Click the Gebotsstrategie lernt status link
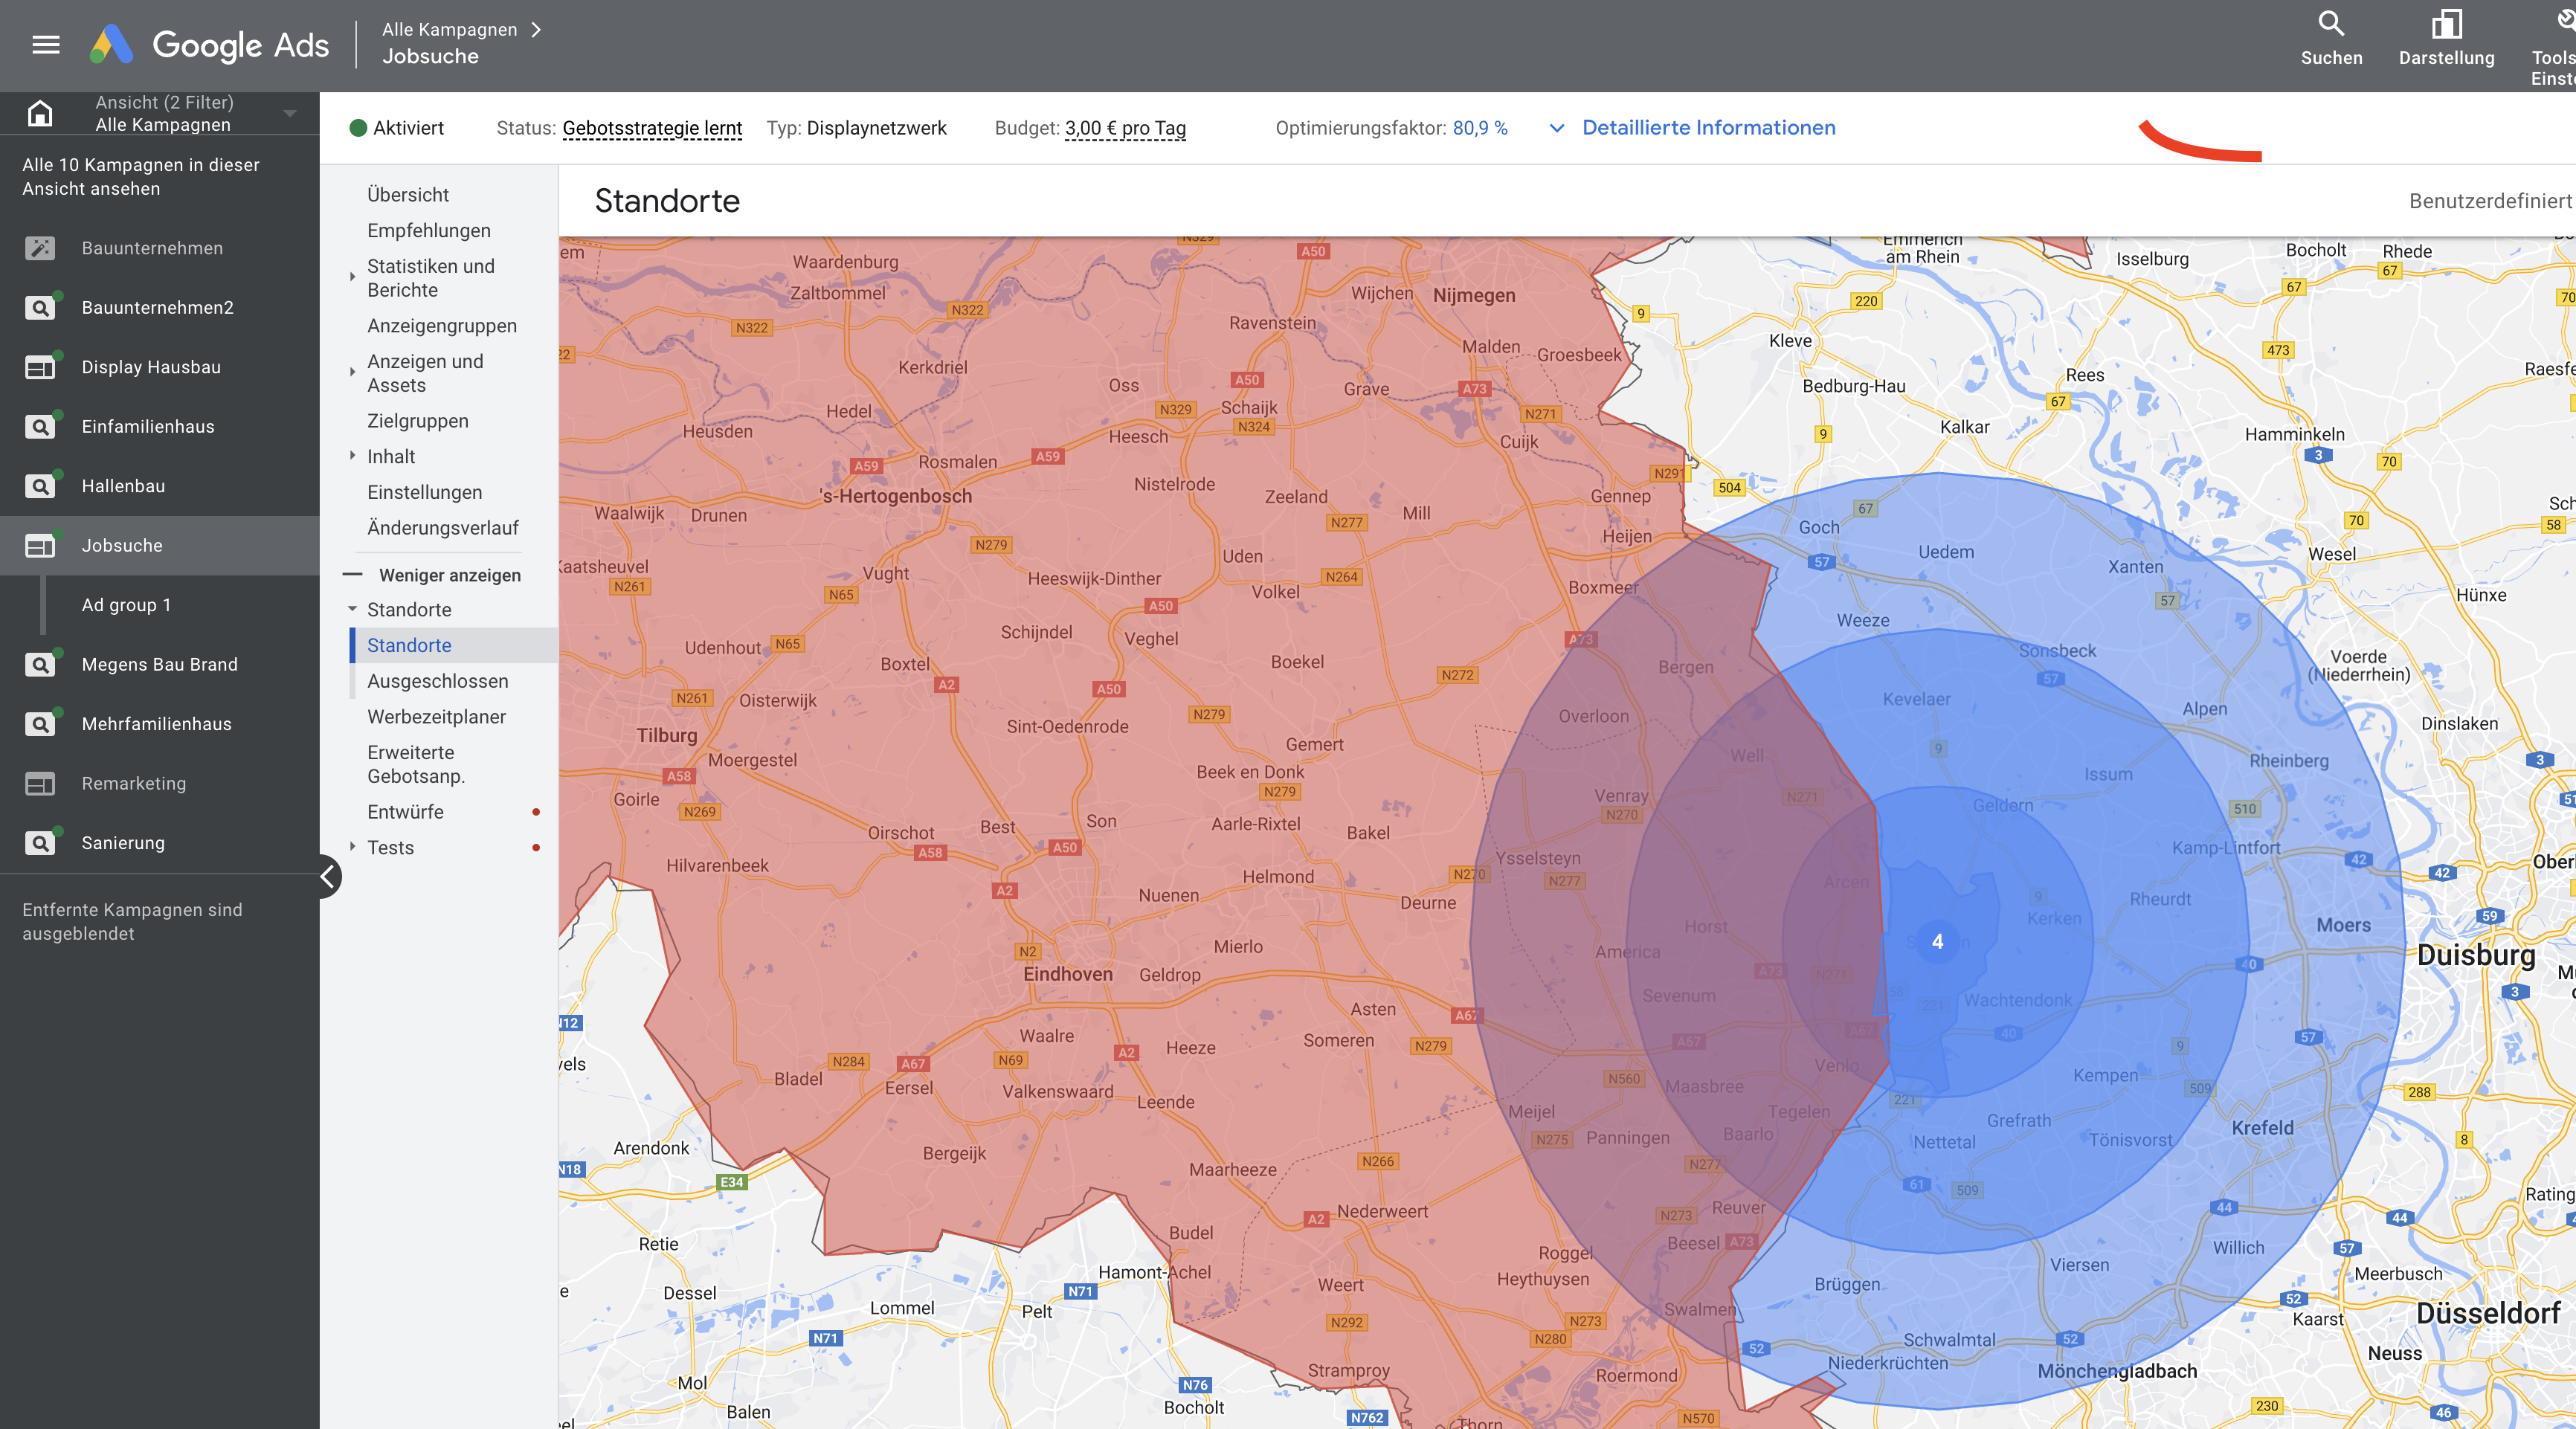Screen dimensions: 2576x1429 click(652, 128)
